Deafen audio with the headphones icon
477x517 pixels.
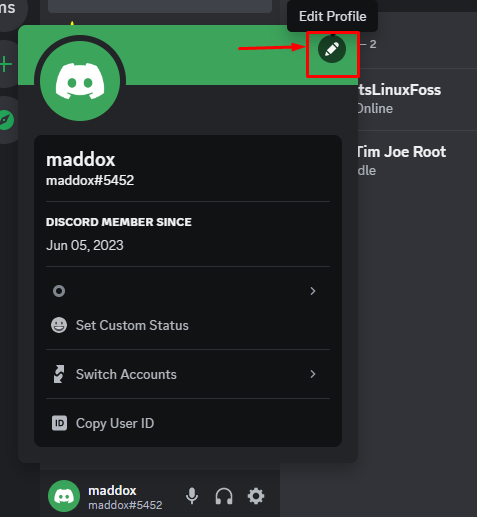[x=224, y=496]
